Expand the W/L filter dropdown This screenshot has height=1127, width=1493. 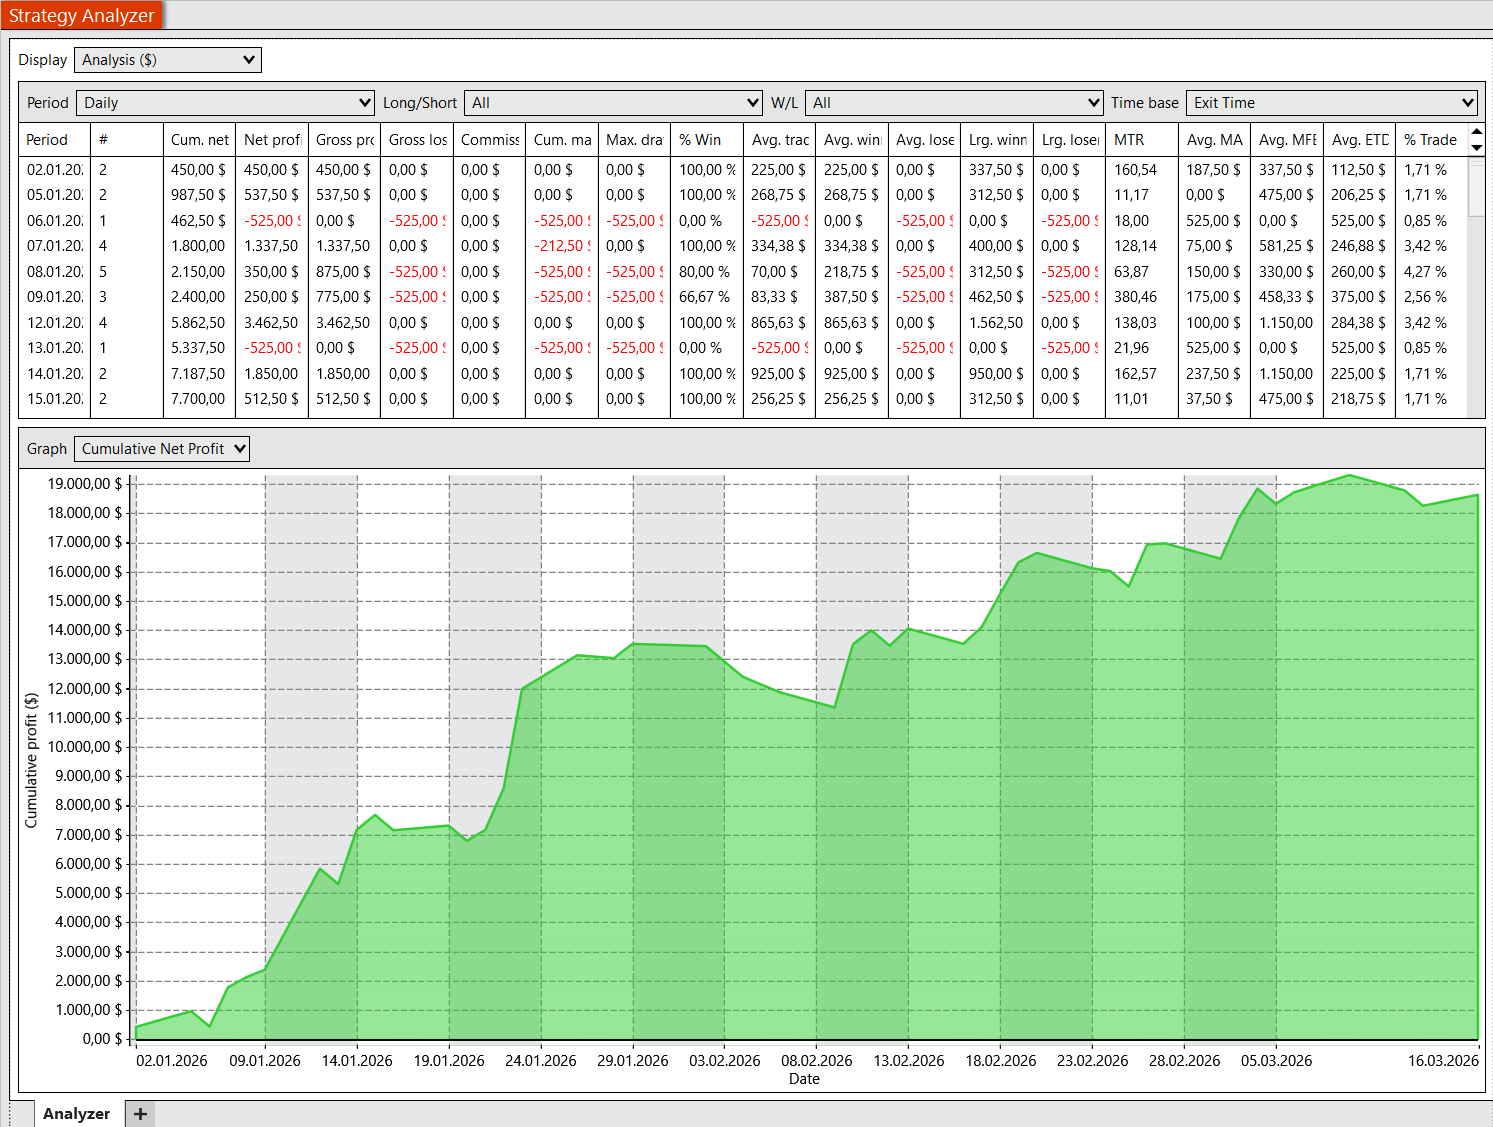[954, 103]
